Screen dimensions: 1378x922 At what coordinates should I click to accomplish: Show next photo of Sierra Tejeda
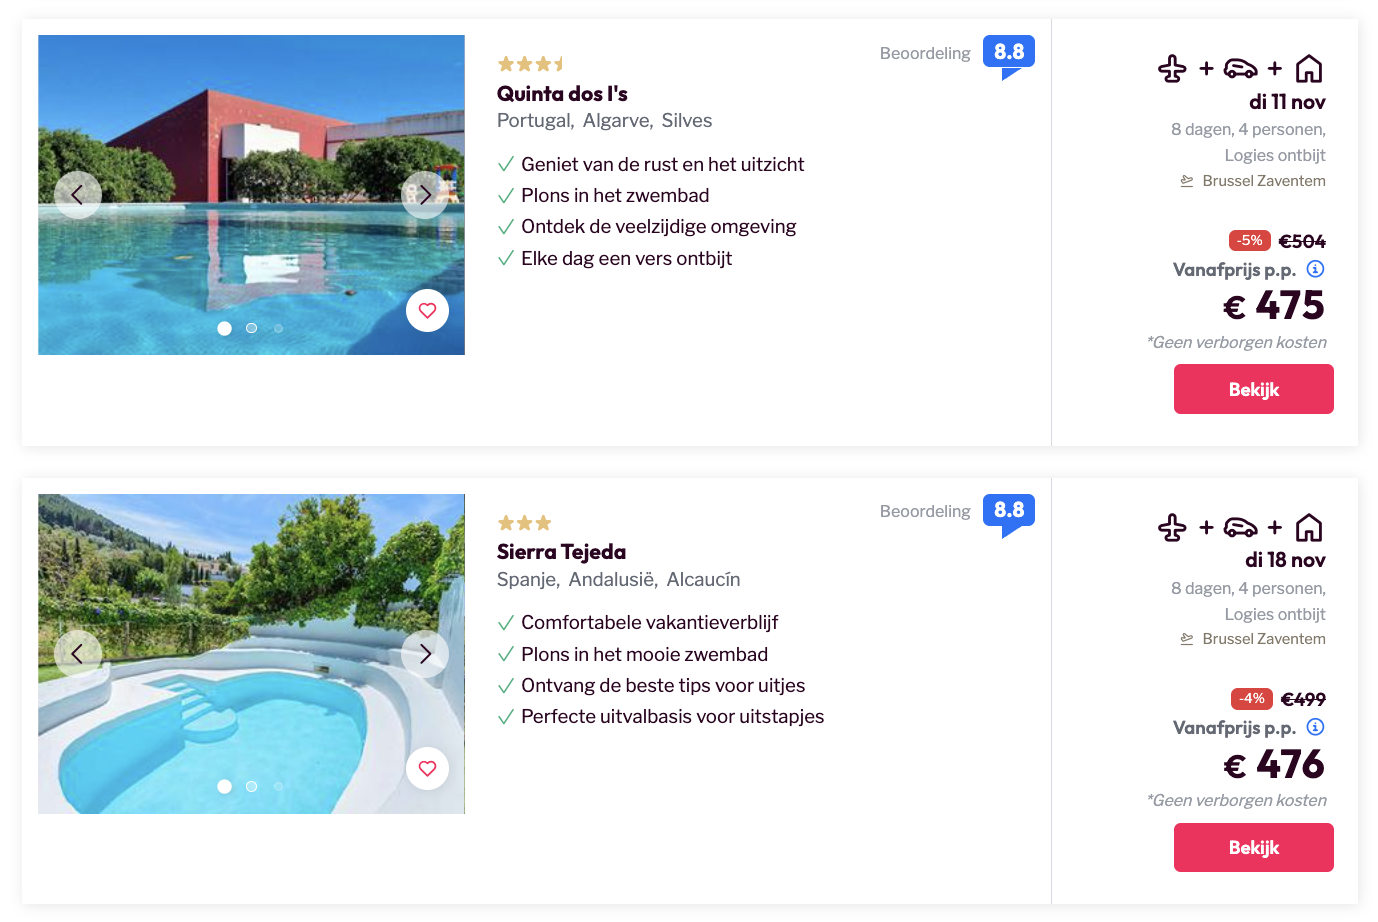(x=425, y=654)
